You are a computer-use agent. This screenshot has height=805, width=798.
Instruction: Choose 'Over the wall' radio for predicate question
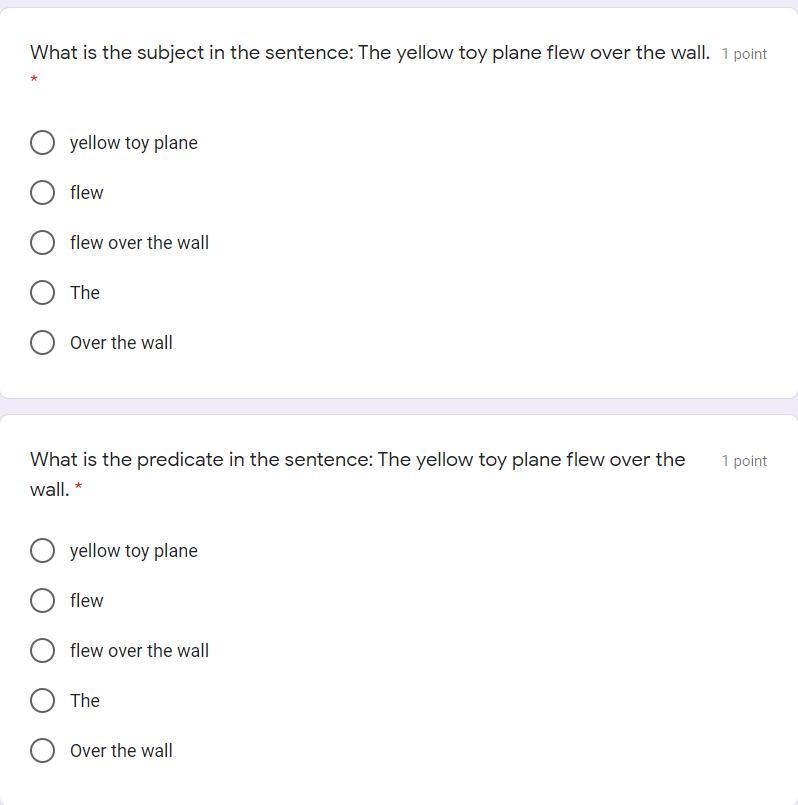[42, 751]
